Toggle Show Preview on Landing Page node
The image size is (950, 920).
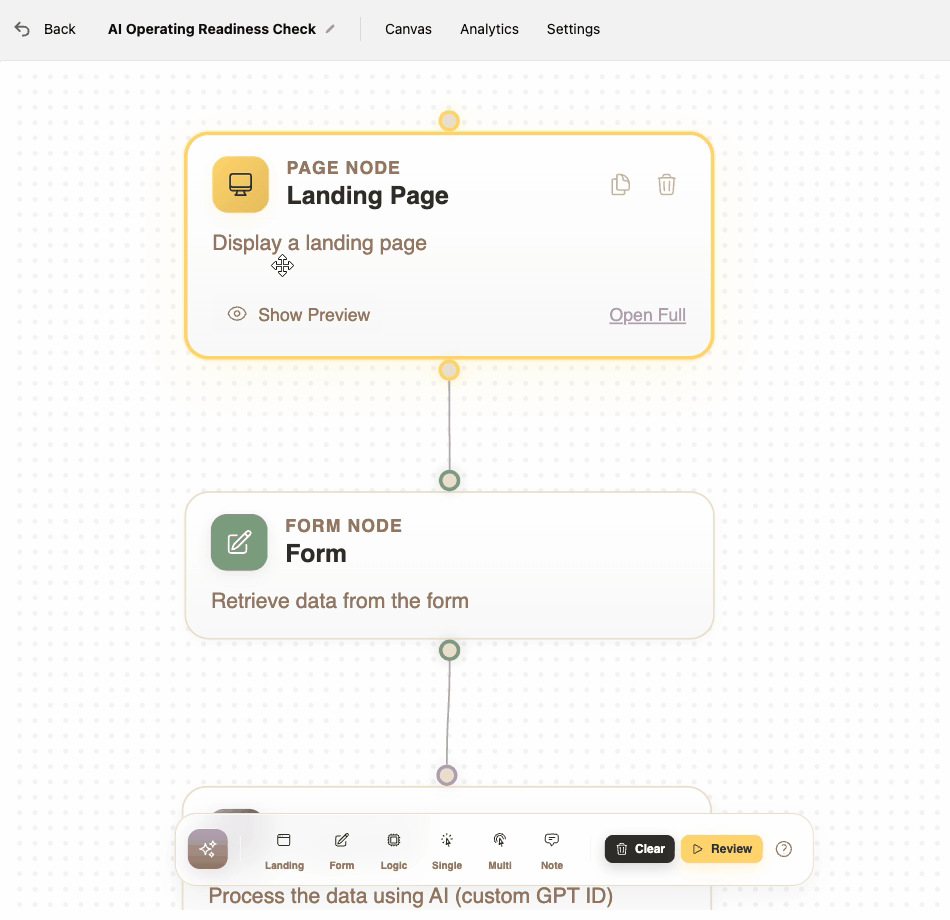click(x=299, y=314)
